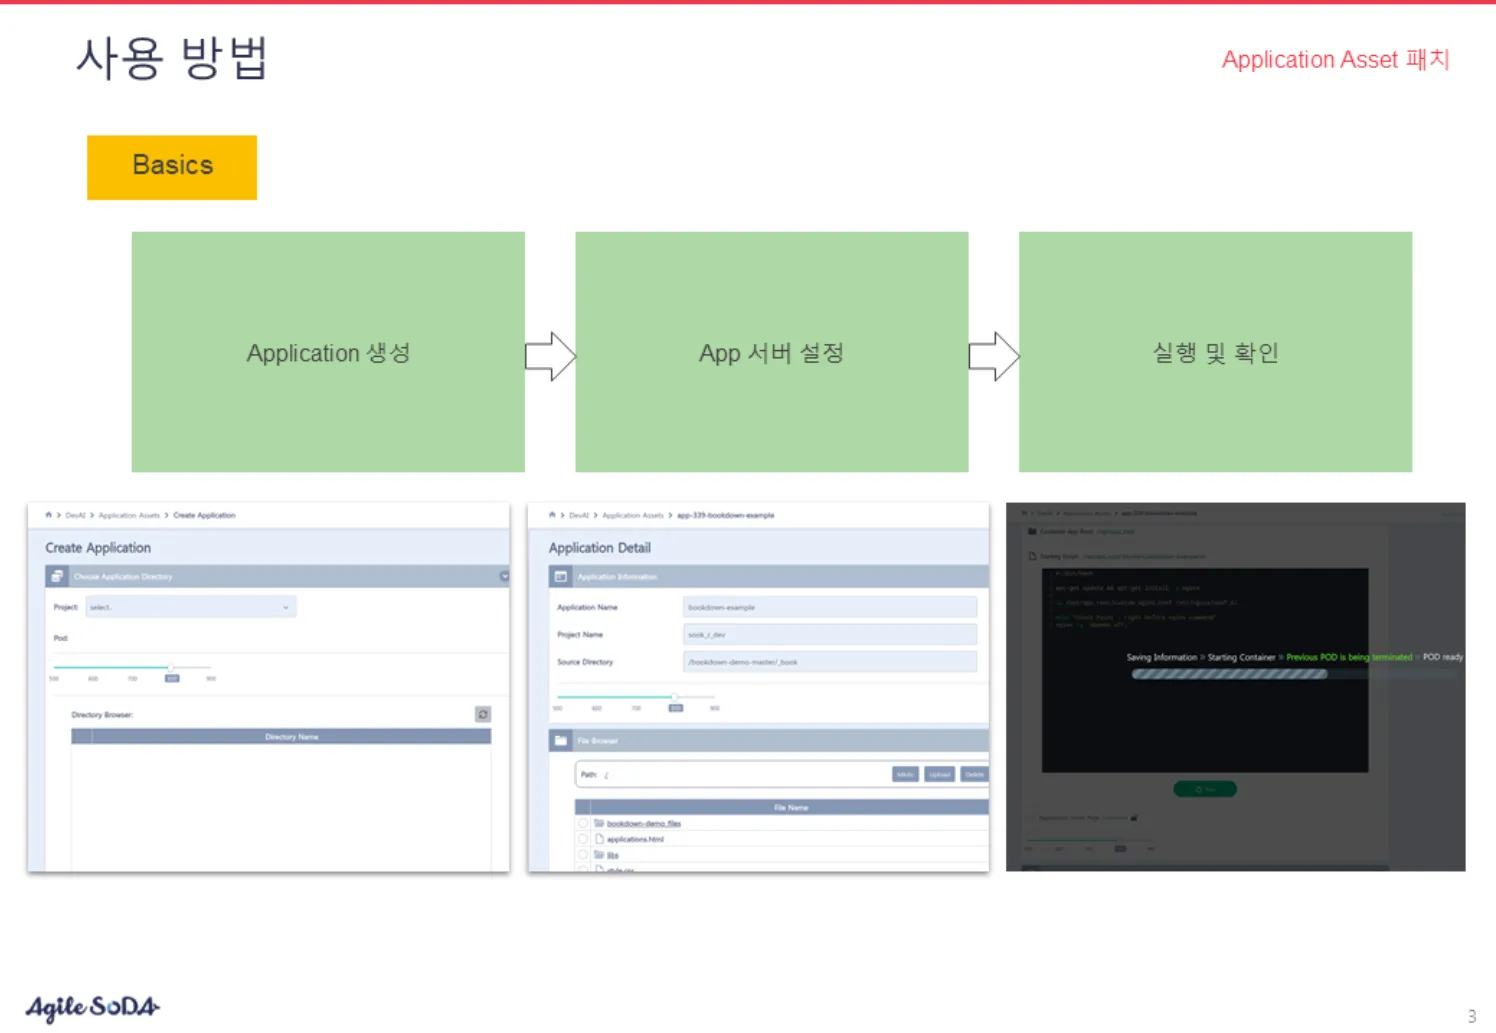The width and height of the screenshot is (1496, 1033).
Task: Click the Choose Application Directory section icon
Action: (57, 576)
